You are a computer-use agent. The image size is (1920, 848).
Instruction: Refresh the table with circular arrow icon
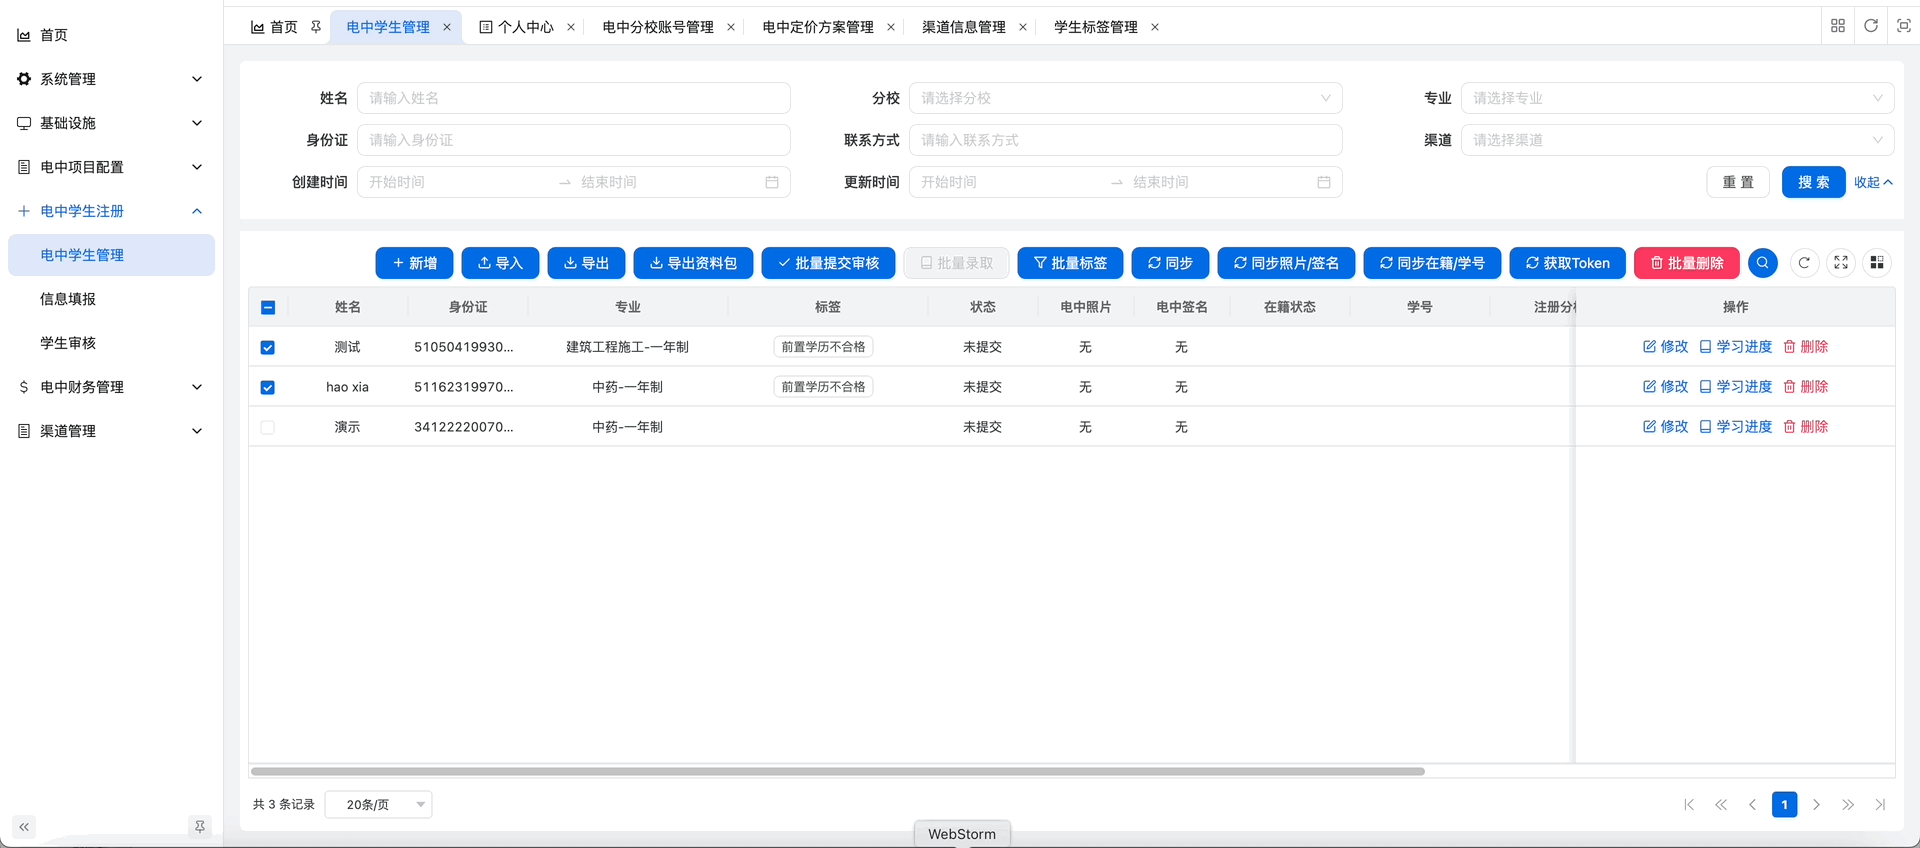point(1804,263)
